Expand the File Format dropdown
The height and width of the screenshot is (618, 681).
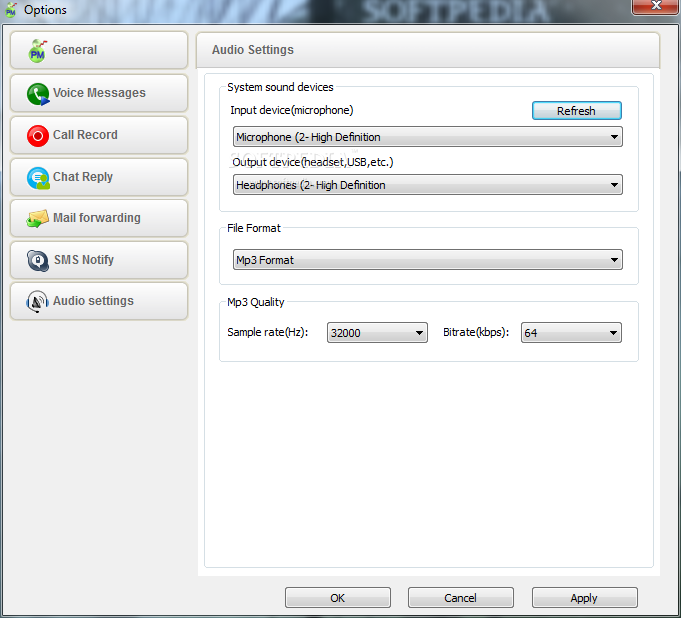pyautogui.click(x=428, y=260)
